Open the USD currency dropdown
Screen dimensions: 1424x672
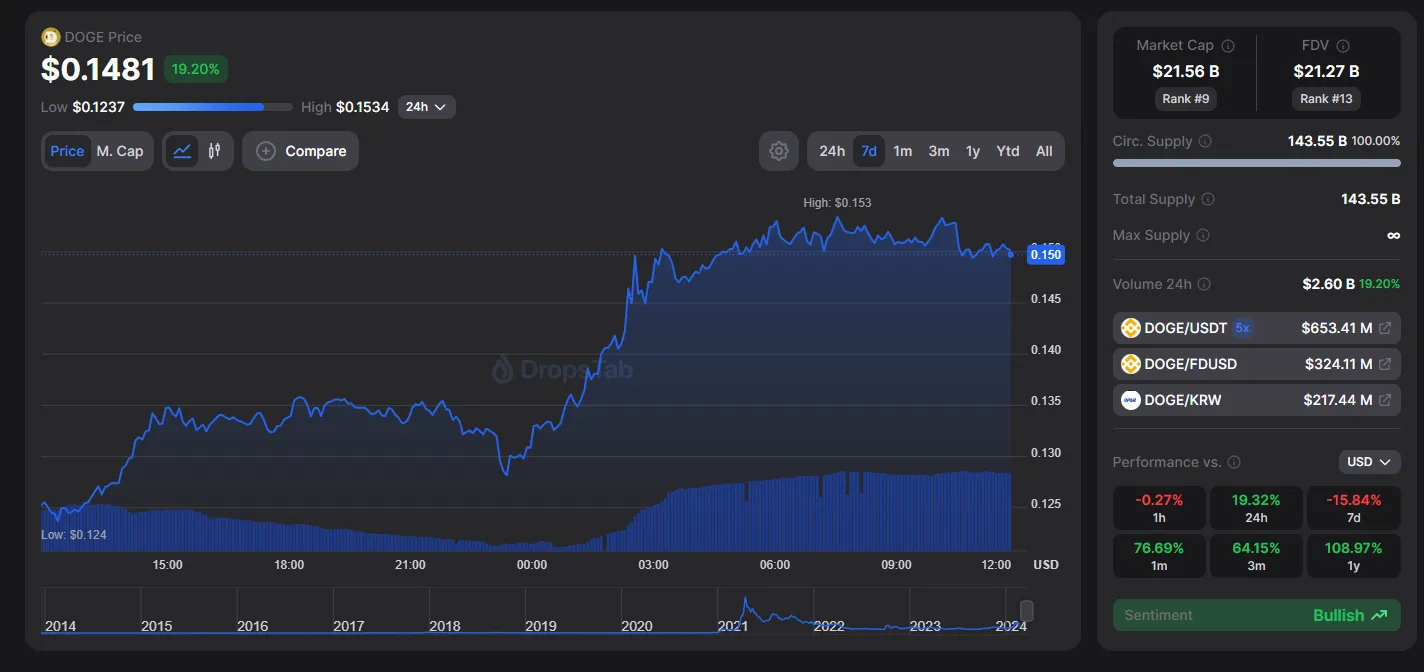coord(1368,462)
